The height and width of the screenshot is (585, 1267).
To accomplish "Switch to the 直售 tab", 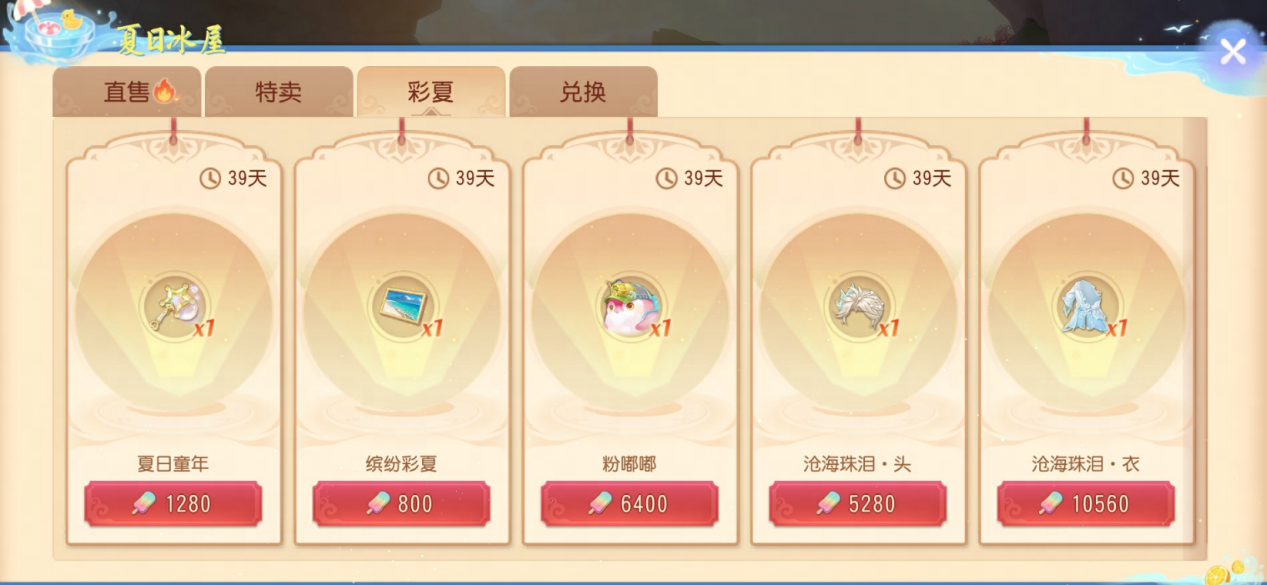I will [x=127, y=92].
